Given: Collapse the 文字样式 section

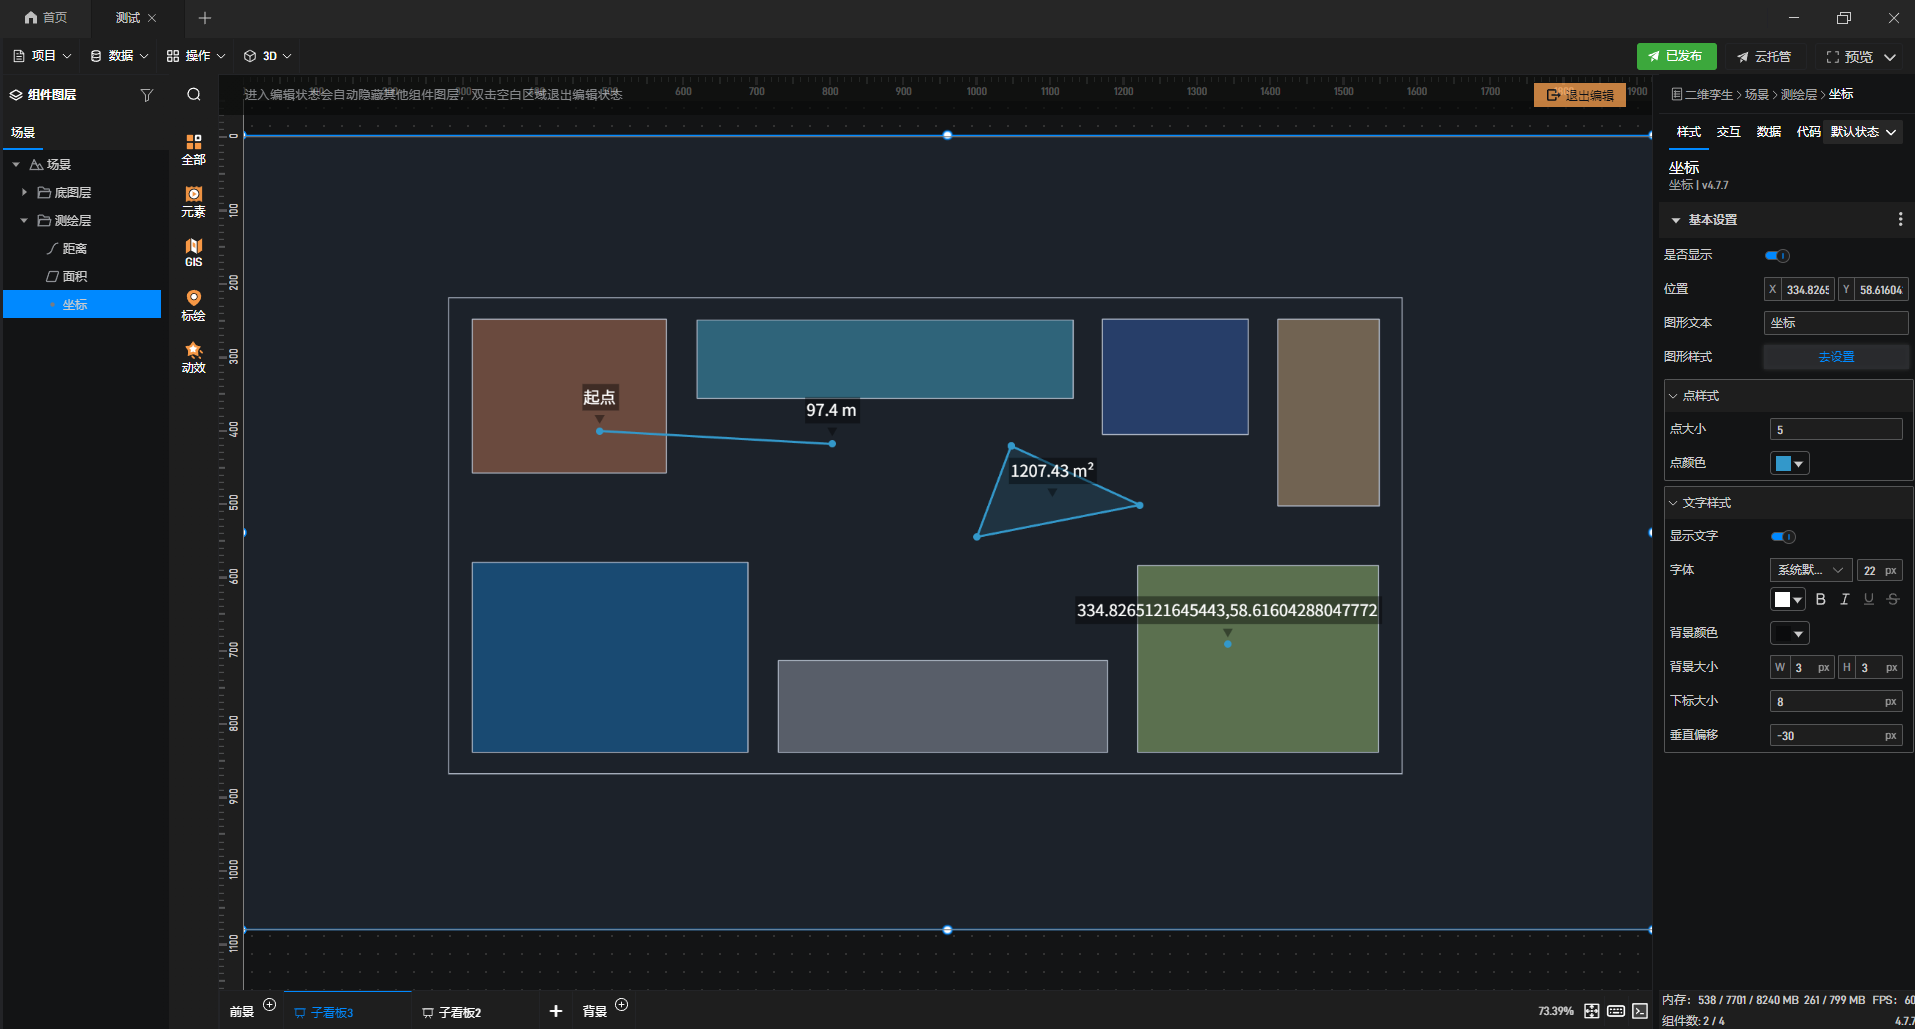Looking at the screenshot, I should pyautogui.click(x=1673, y=503).
